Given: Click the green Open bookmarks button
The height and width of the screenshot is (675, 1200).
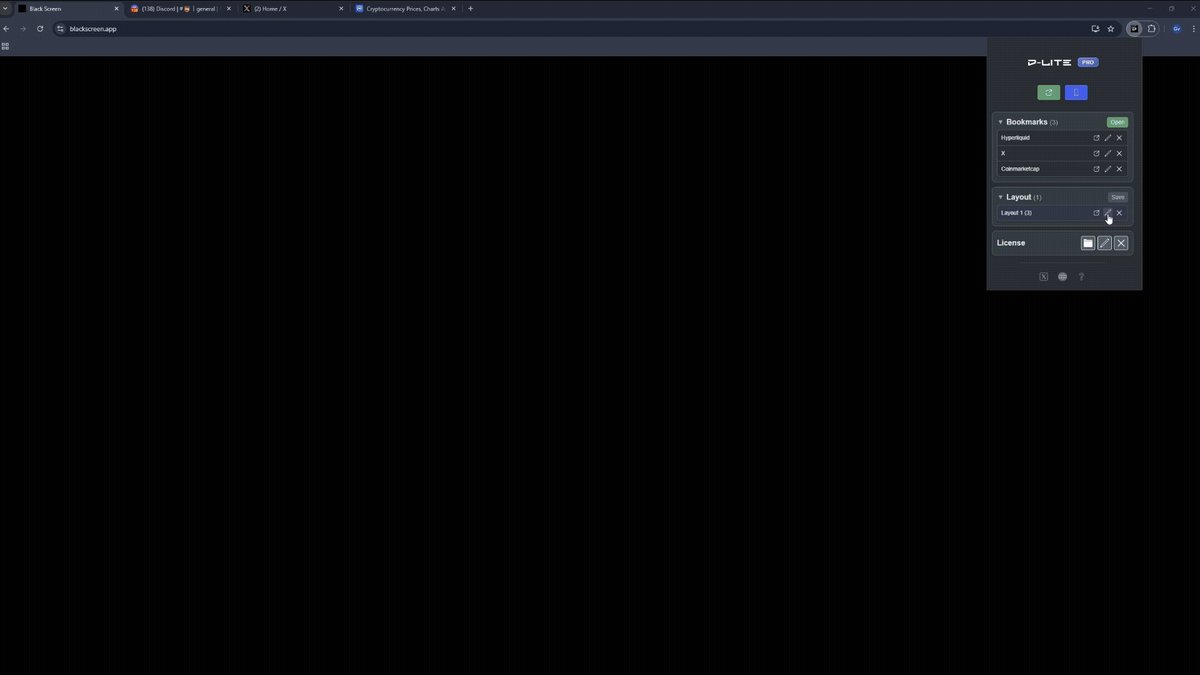Looking at the screenshot, I should click(x=1117, y=122).
